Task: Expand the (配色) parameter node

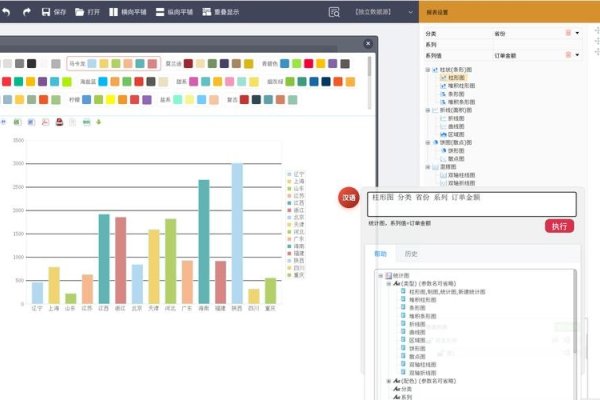Action: (388, 381)
